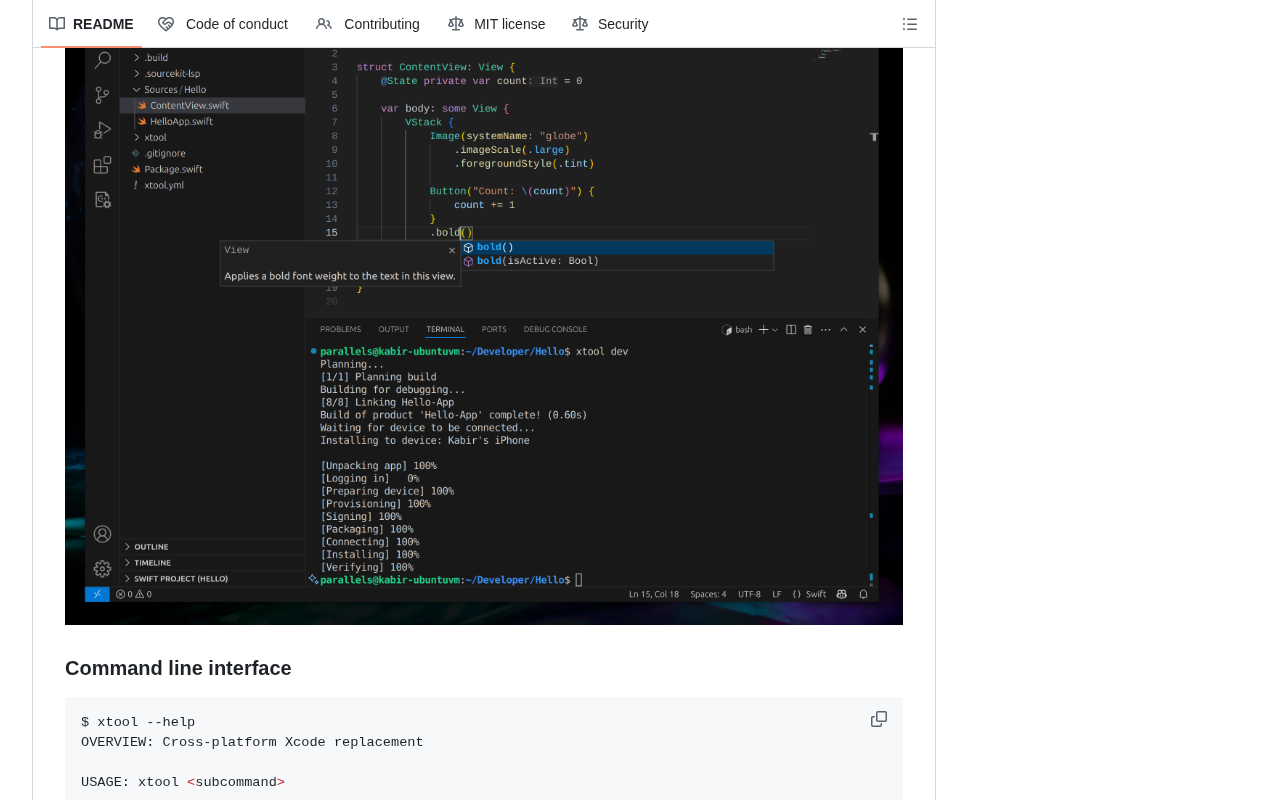The height and width of the screenshot is (800, 1280).
Task: Click the new terminal plus icon
Action: [x=763, y=329]
